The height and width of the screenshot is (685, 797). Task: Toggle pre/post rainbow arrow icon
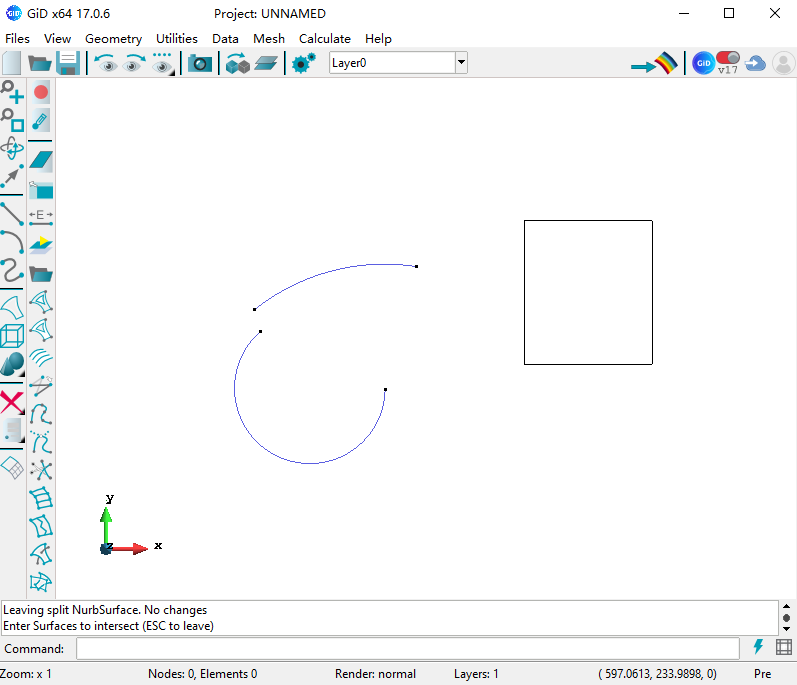655,63
